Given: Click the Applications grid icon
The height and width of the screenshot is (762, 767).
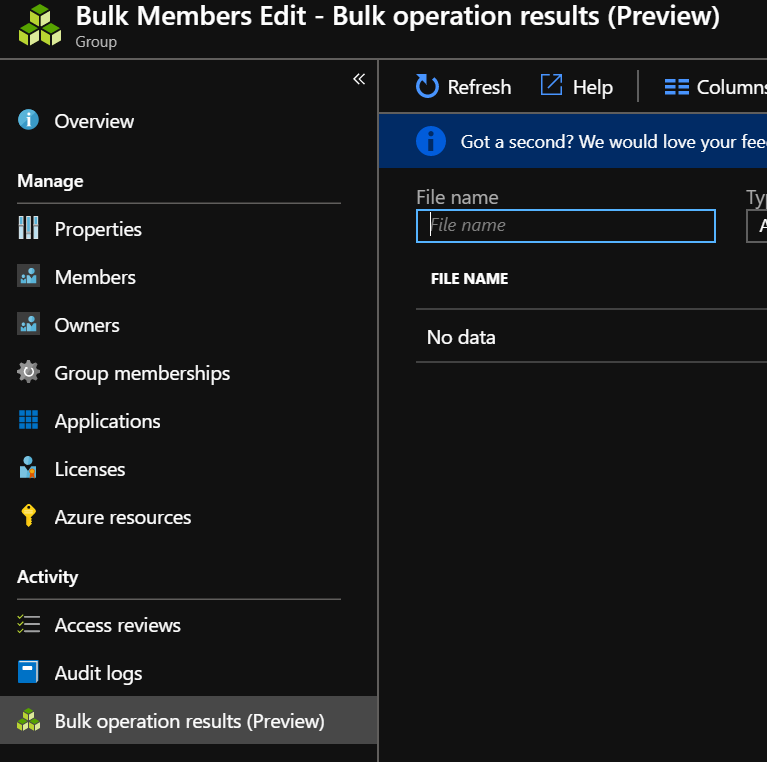Looking at the screenshot, I should point(28,421).
